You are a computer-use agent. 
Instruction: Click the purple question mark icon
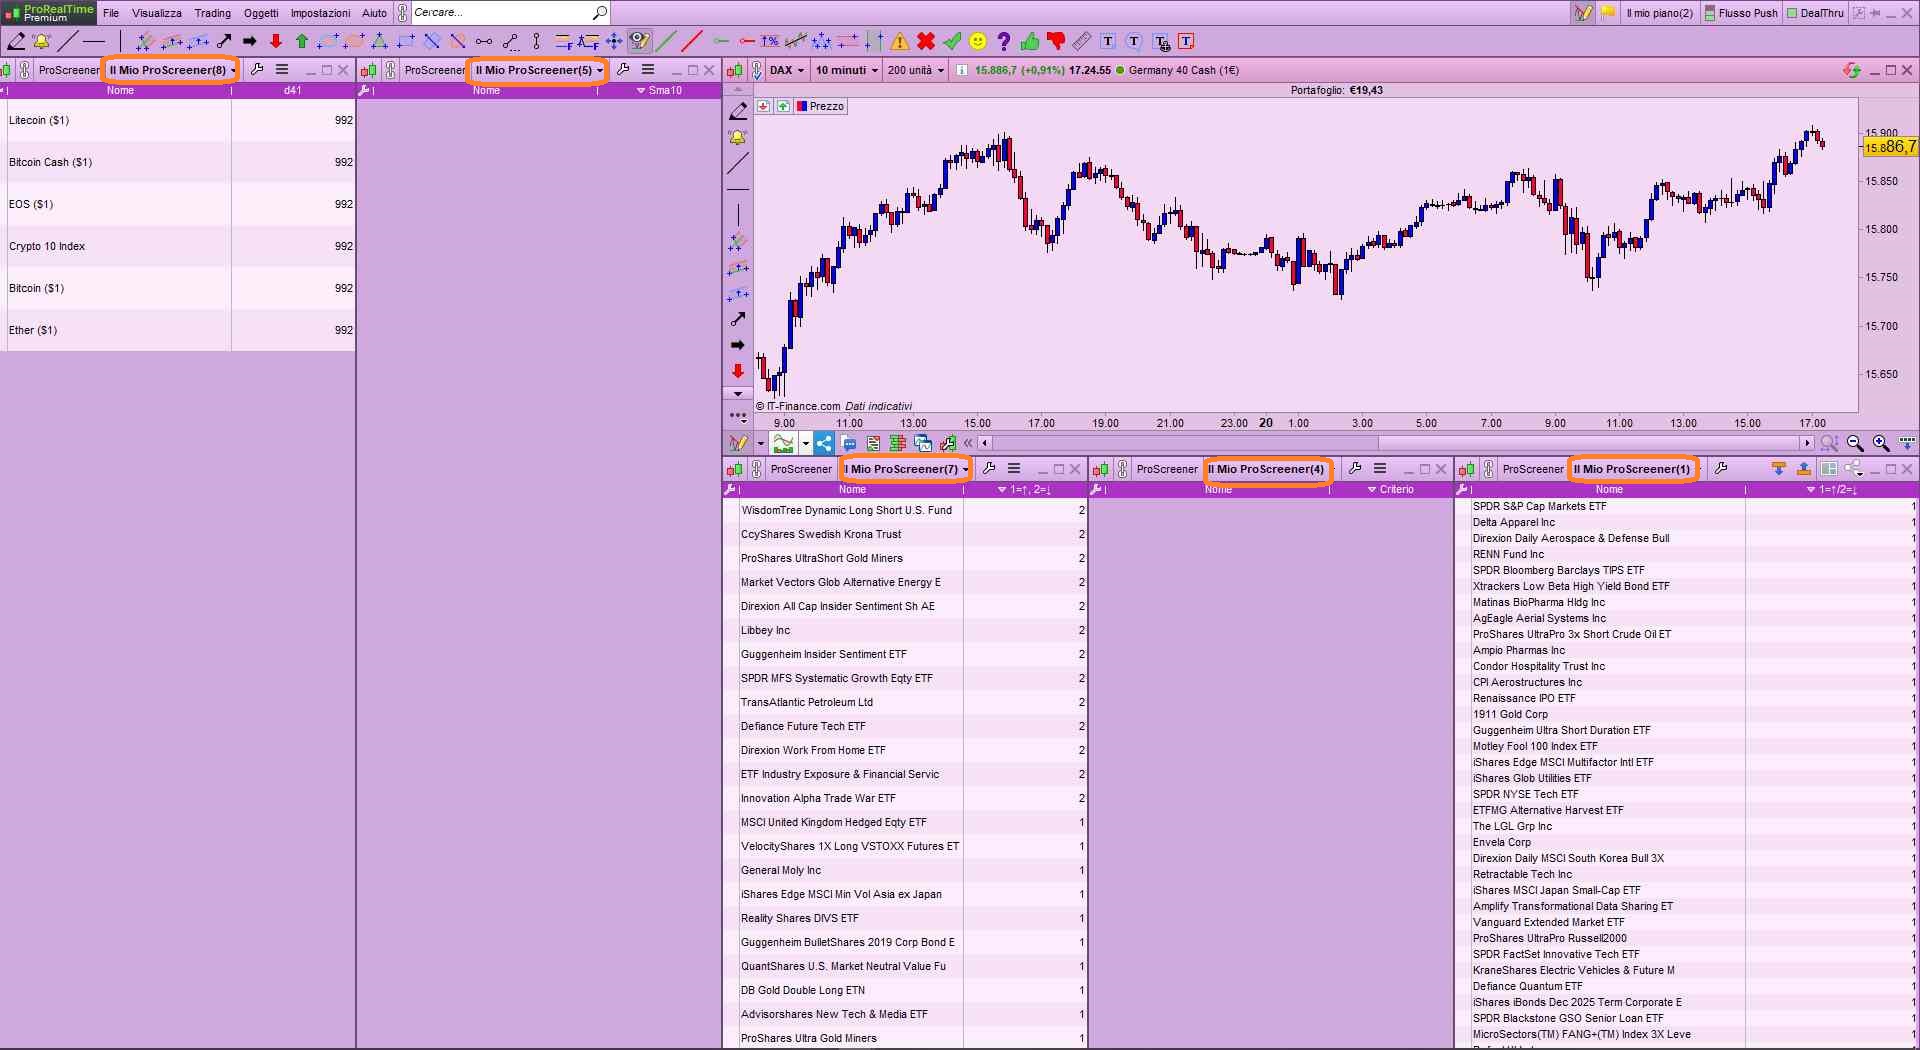[x=1004, y=42]
